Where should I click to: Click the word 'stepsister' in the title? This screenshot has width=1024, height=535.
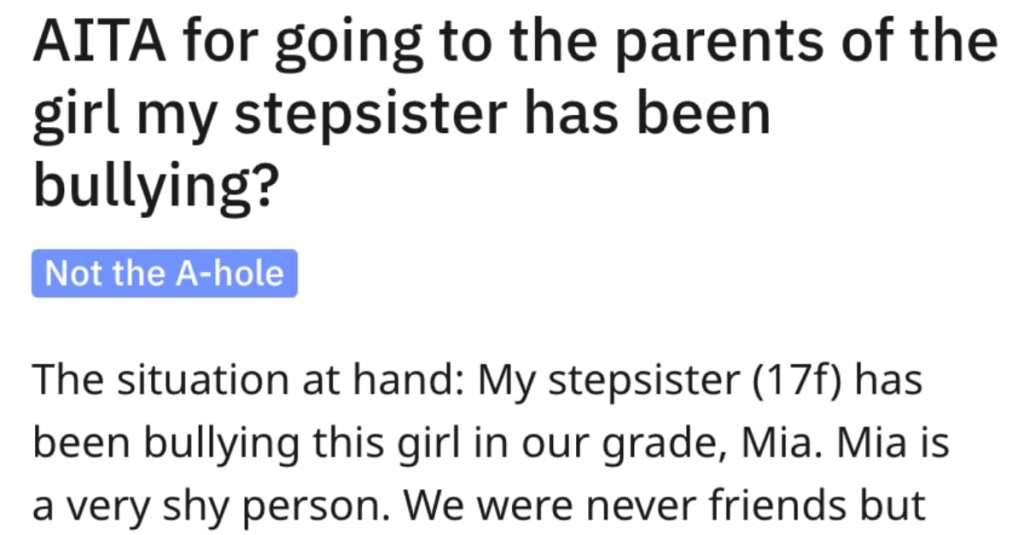tap(370, 114)
